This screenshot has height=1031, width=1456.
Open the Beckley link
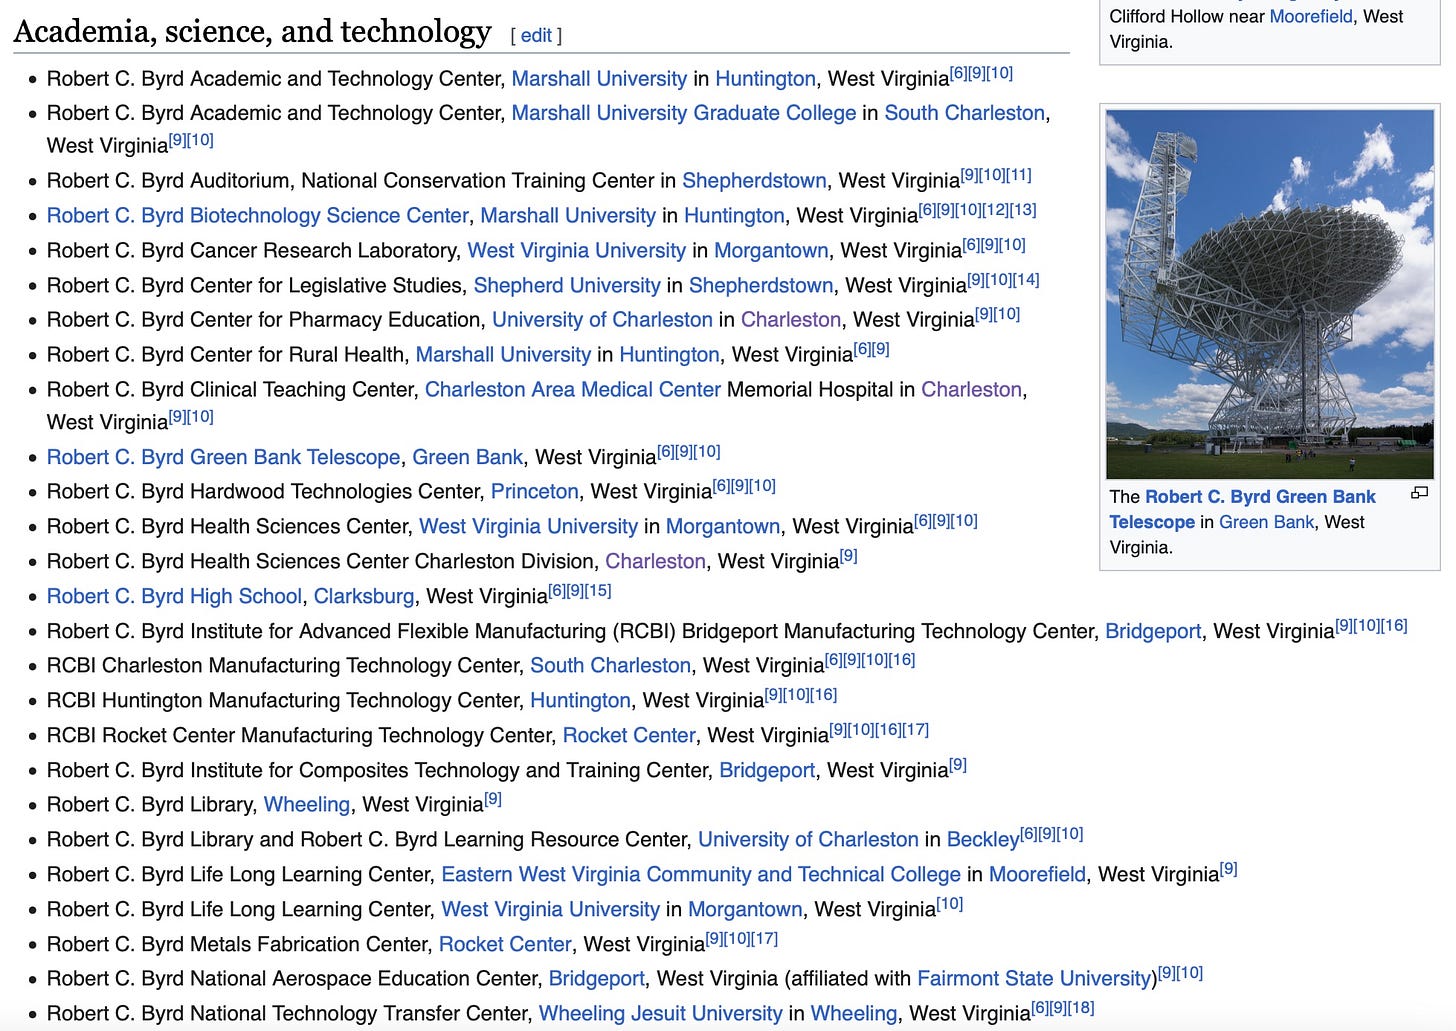983,840
